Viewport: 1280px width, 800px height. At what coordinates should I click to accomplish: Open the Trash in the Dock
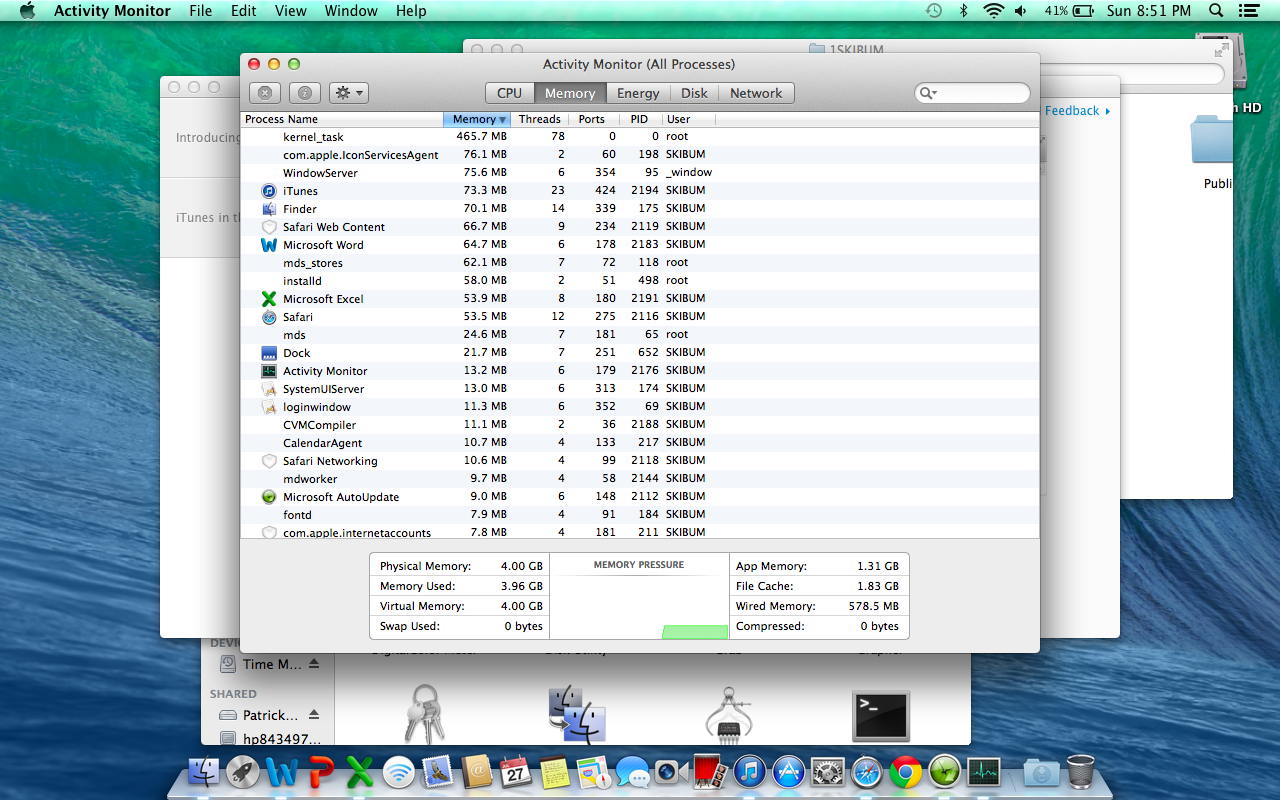pos(1081,772)
